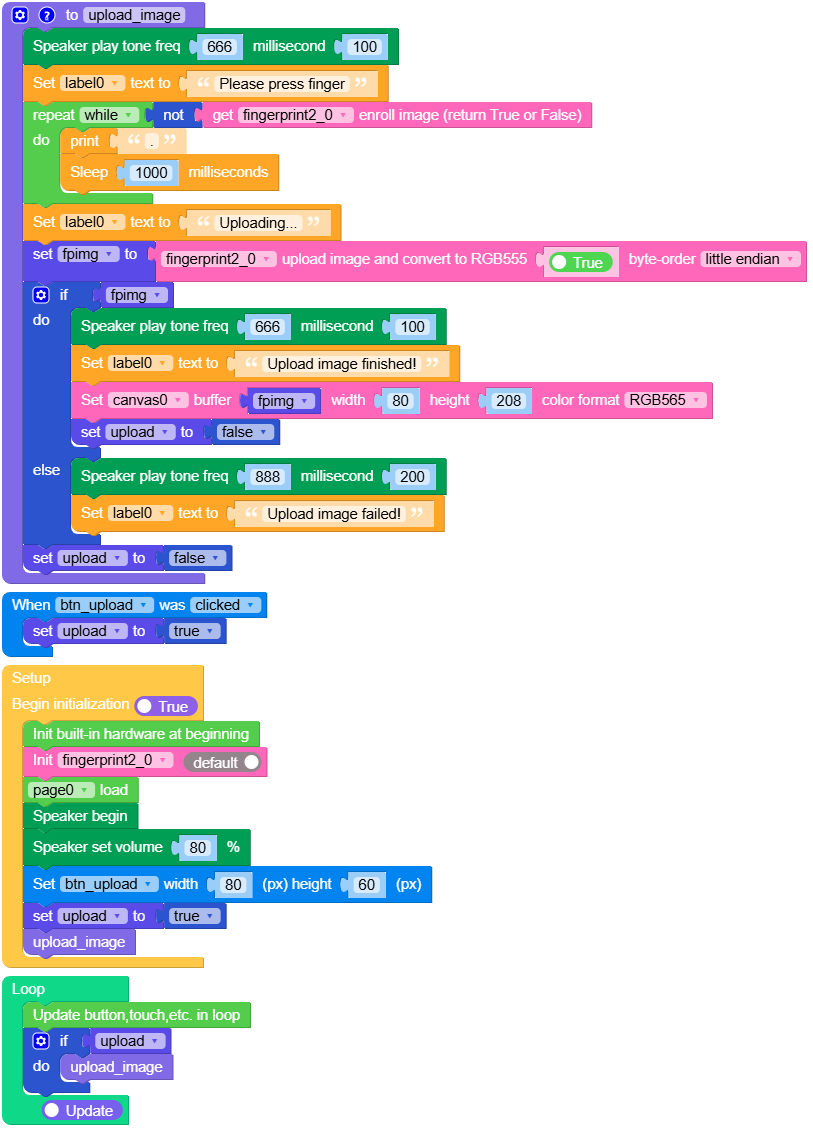Click the gear icon on the Loop's 'if upload' block
This screenshot has height=1131, width=813.
39,1040
